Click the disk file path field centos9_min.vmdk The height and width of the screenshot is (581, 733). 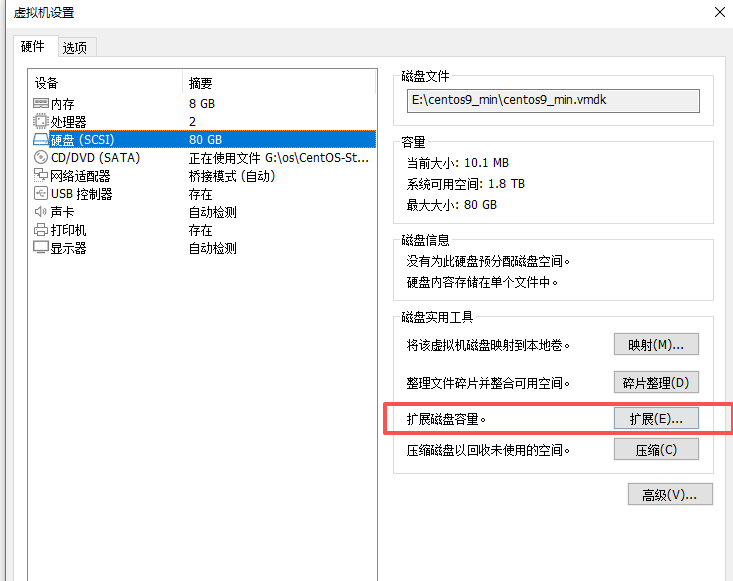[x=553, y=100]
